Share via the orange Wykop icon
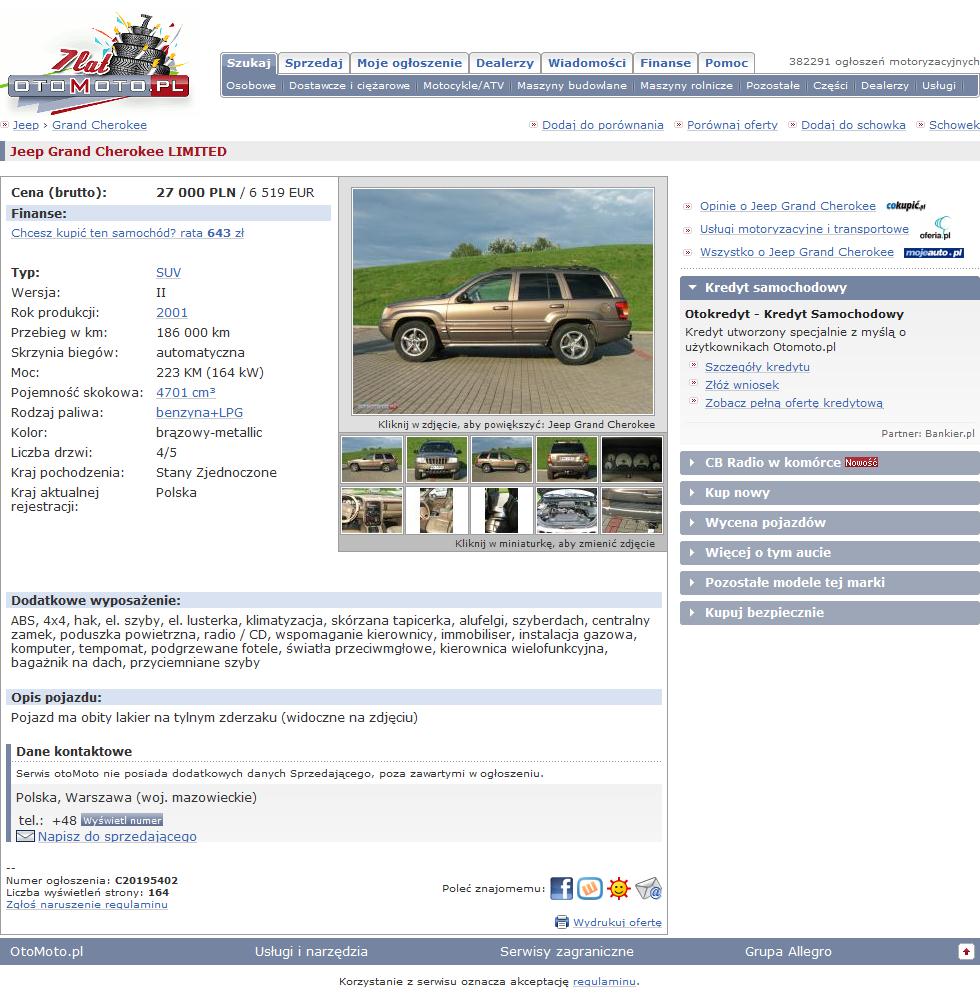Screen dimensions: 980x1007 590,888
